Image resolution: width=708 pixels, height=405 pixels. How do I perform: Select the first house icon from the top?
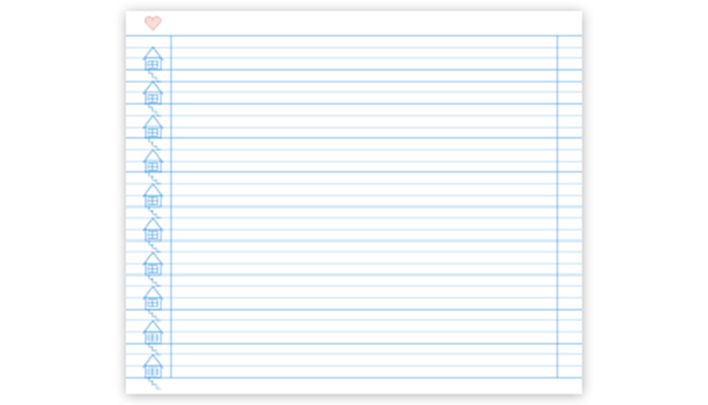click(153, 58)
